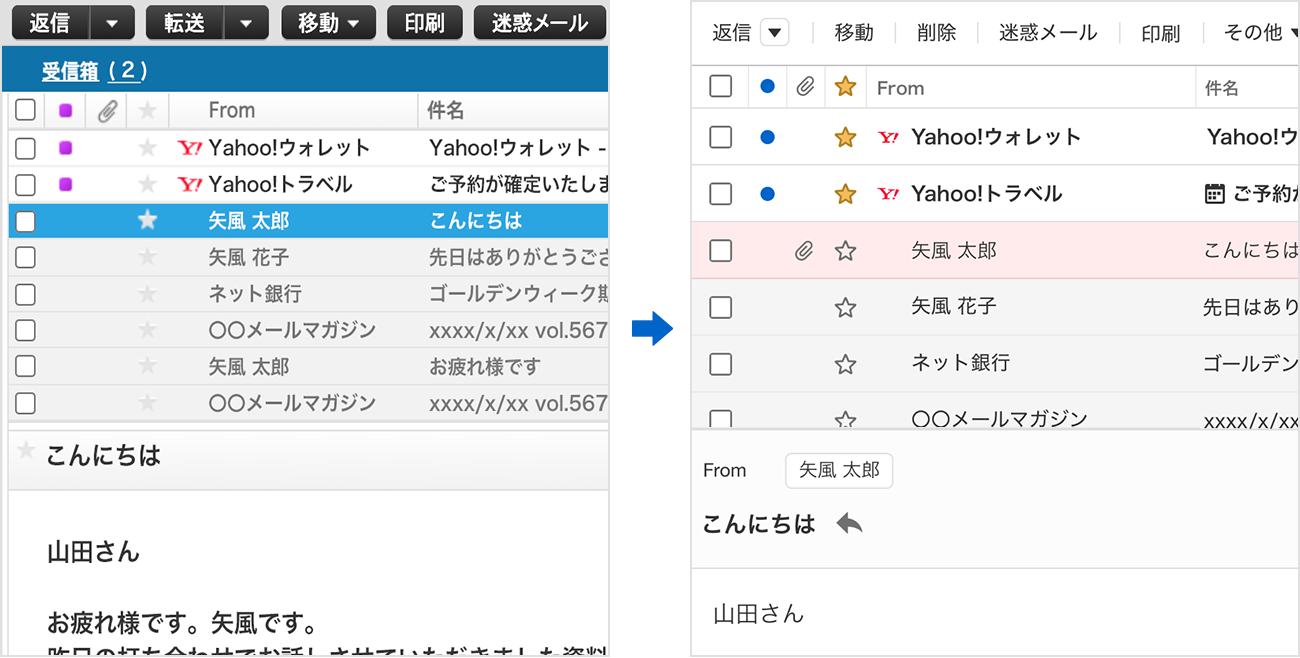Open the 移動 dropdown in the left toolbar
Screen dimensions: 1300x658
328,22
